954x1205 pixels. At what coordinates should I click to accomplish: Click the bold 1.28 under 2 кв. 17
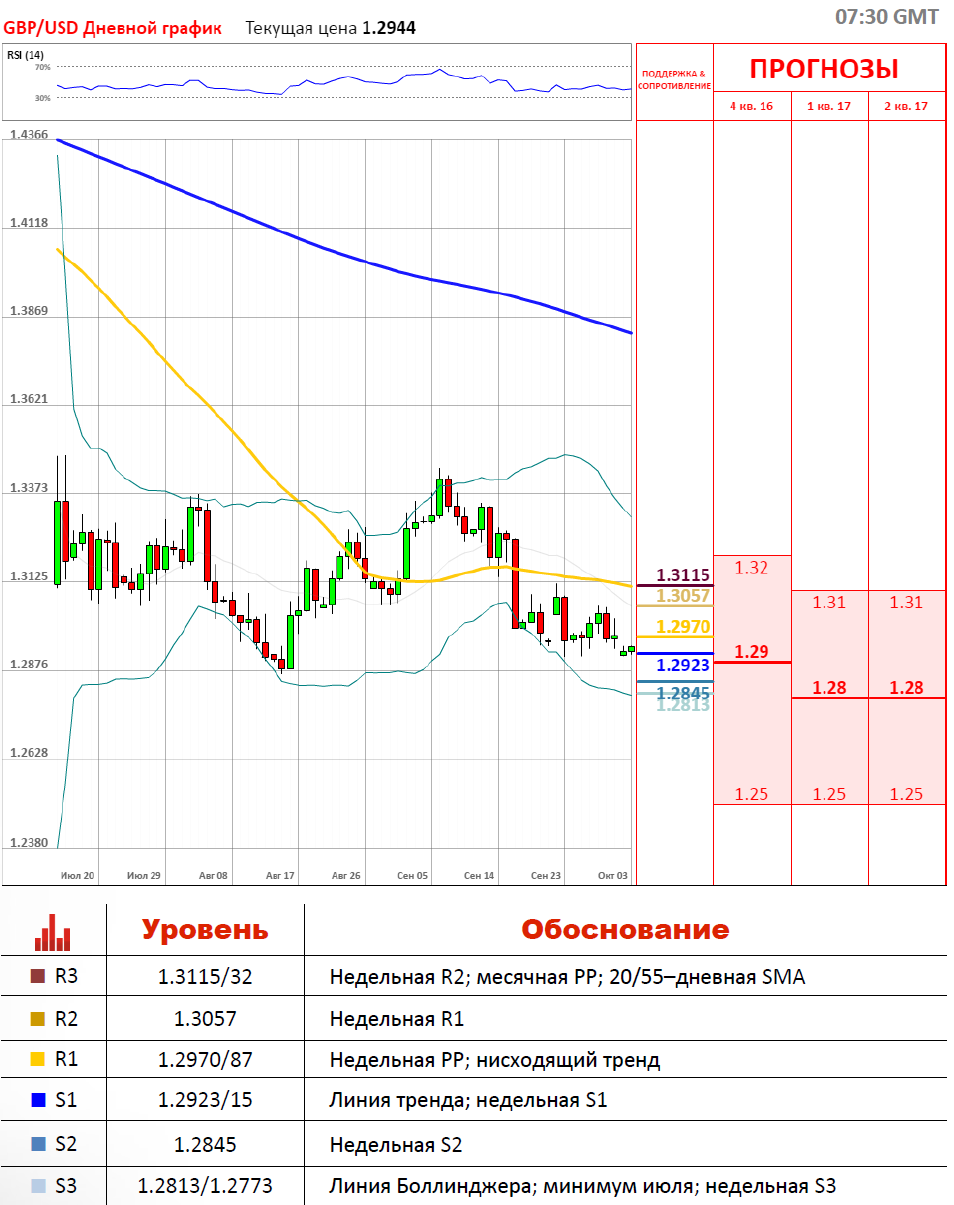pyautogui.click(x=907, y=687)
